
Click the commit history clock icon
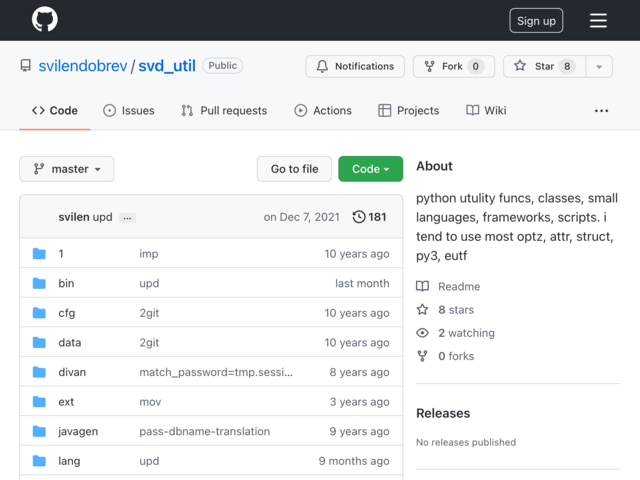click(x=359, y=217)
